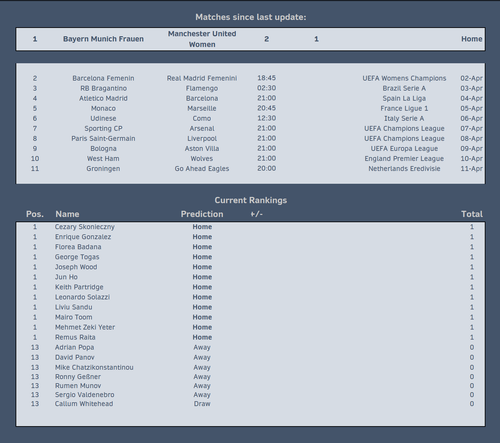Click 'Marseille' away team
500x443 pixels.
tap(202, 108)
